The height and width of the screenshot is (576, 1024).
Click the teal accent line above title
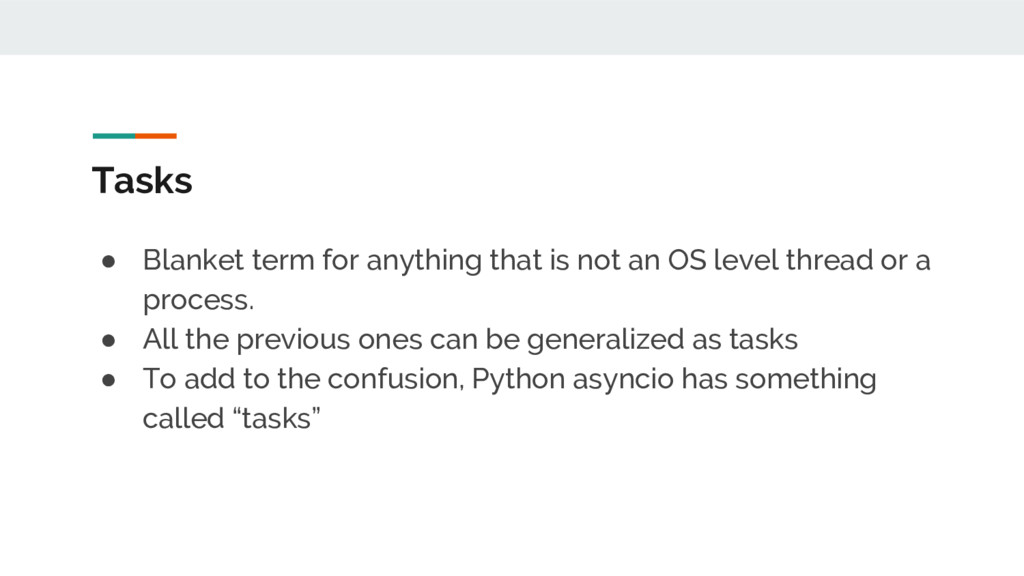(x=113, y=136)
